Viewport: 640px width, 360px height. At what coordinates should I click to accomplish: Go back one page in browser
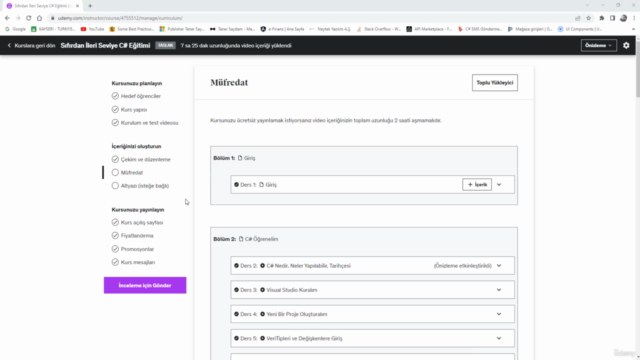point(7,18)
